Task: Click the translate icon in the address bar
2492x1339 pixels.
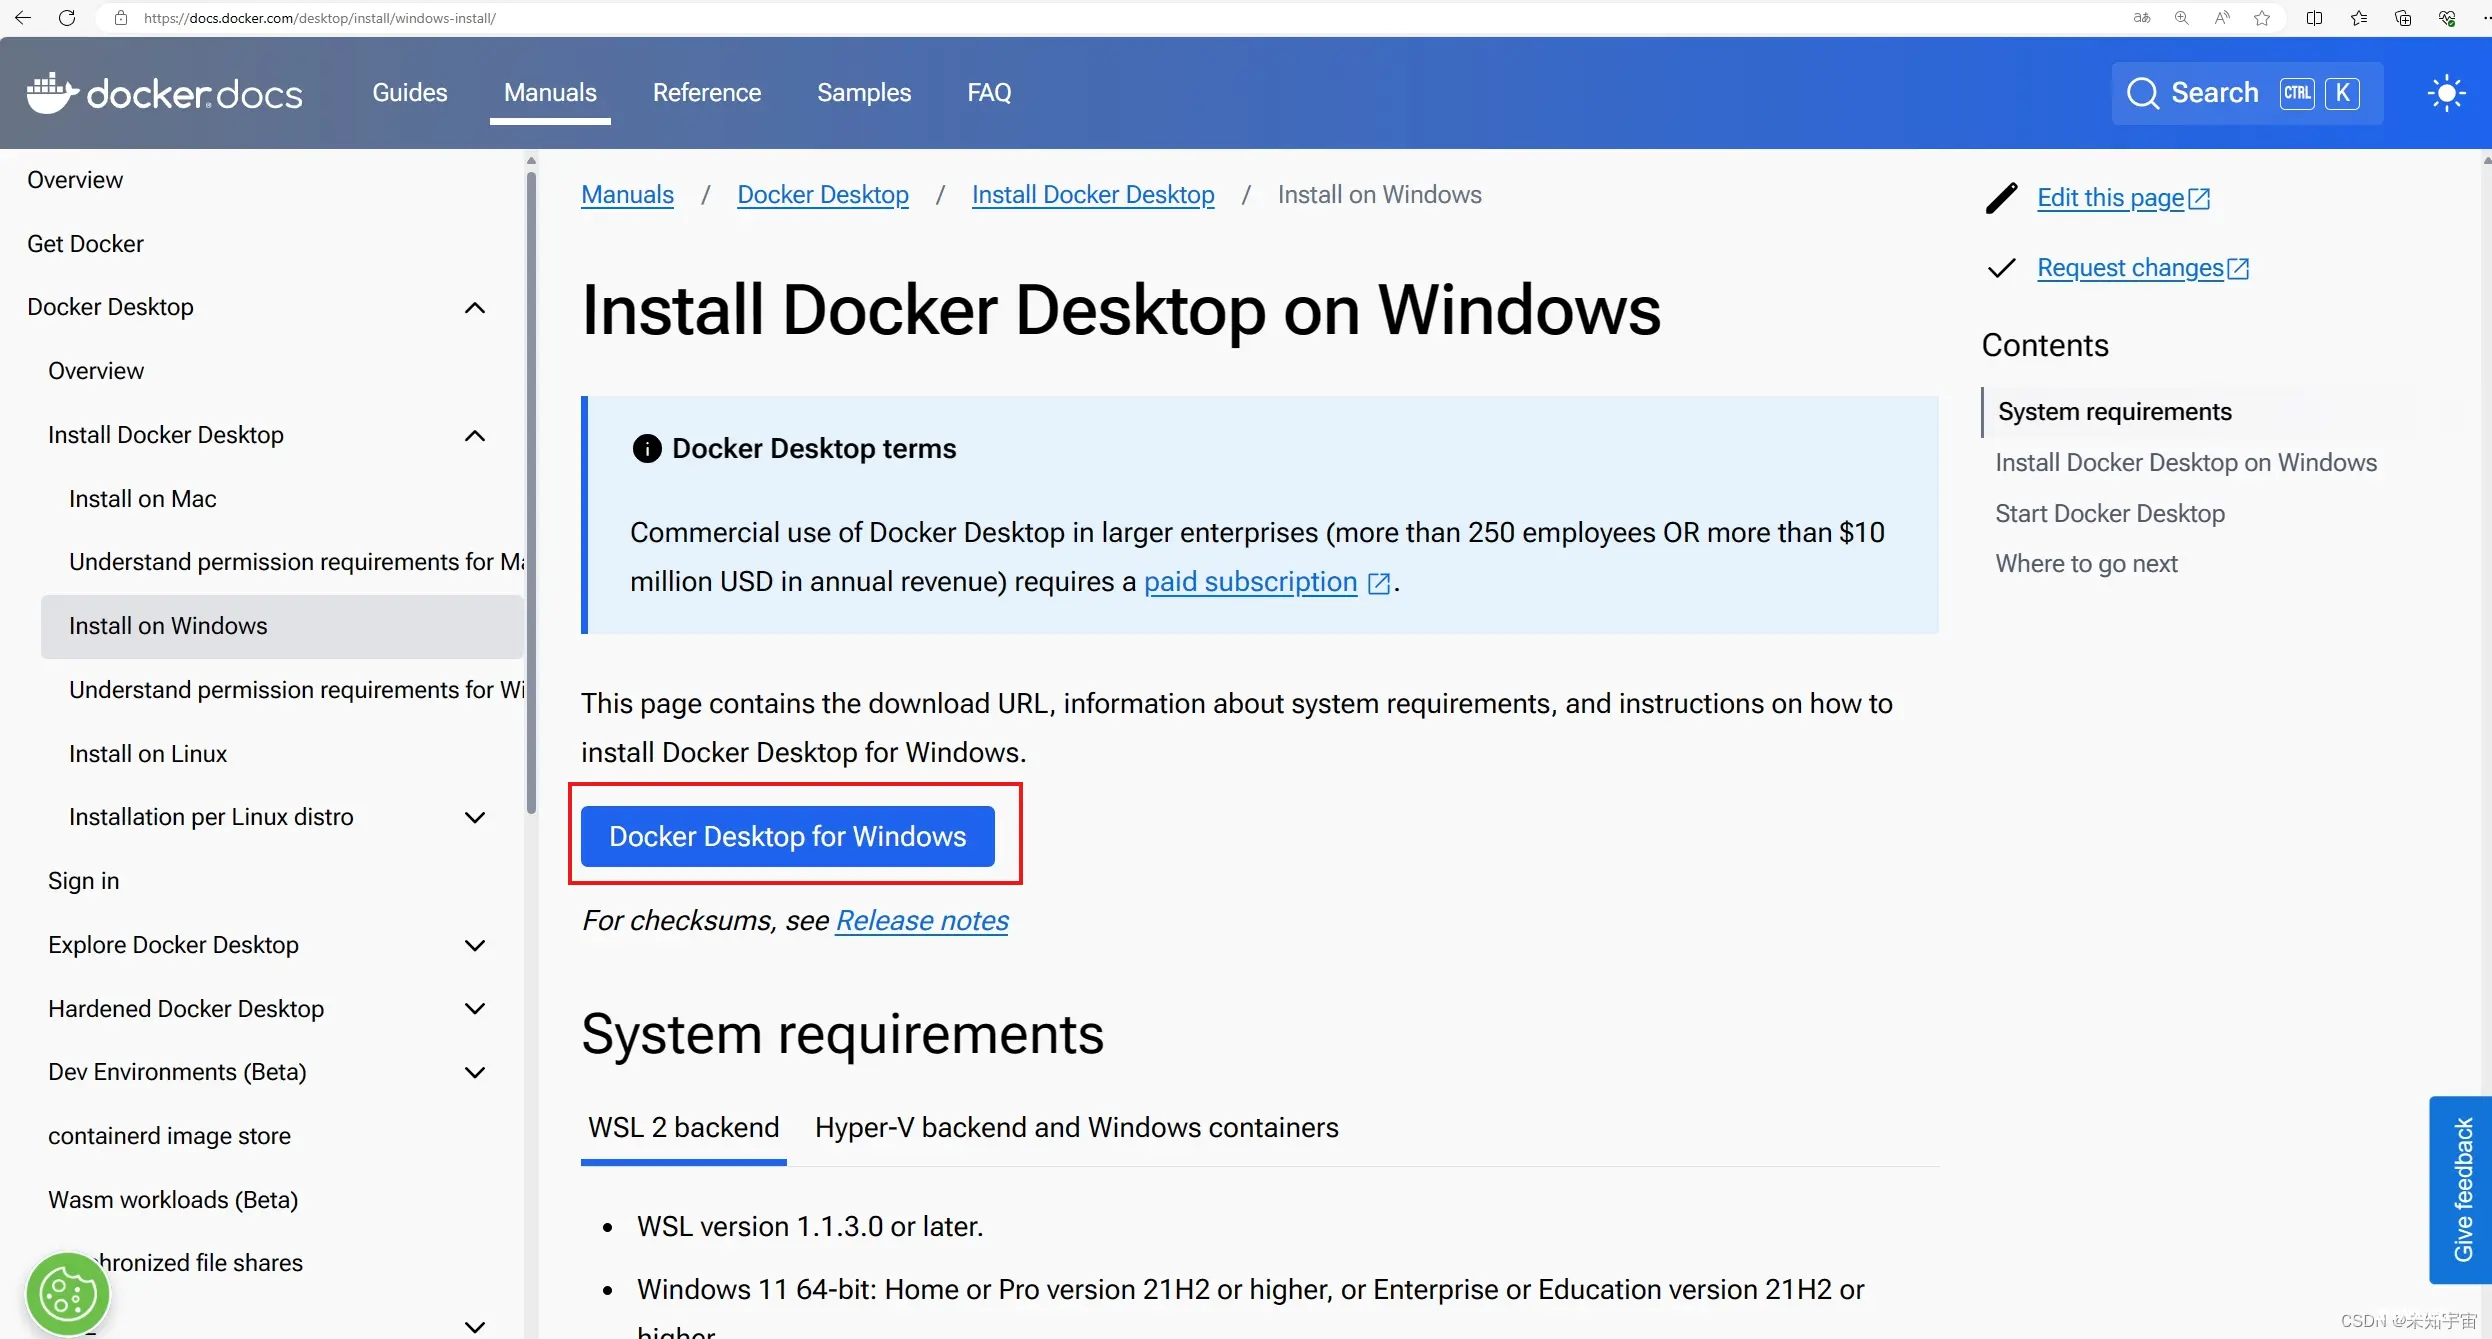Action: (x=2141, y=18)
